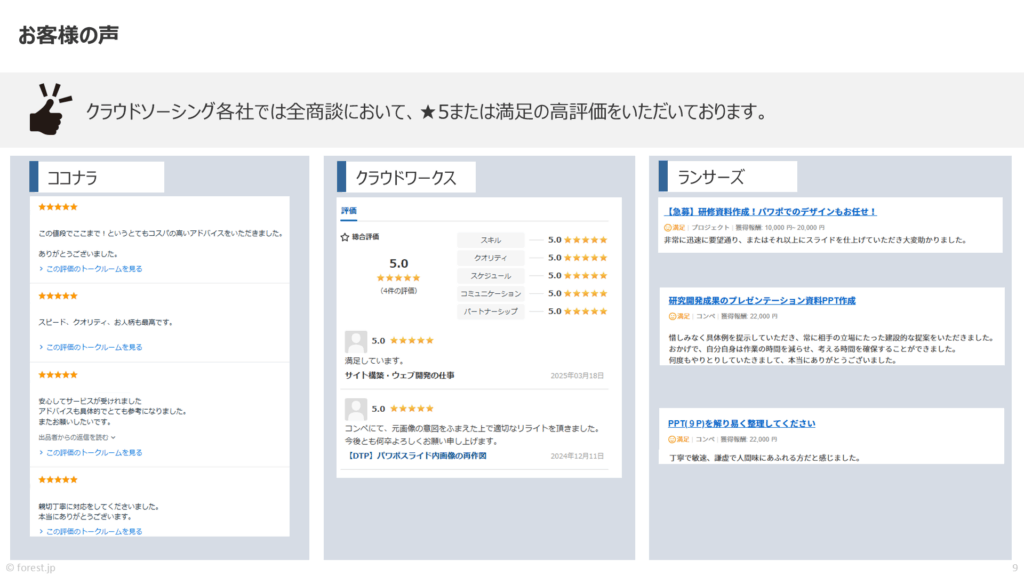Image resolution: width=1024 pixels, height=576 pixels.
Task: Open the 研究開発成果のプレゼンテーション資料PPT作成 link
Action: point(761,301)
